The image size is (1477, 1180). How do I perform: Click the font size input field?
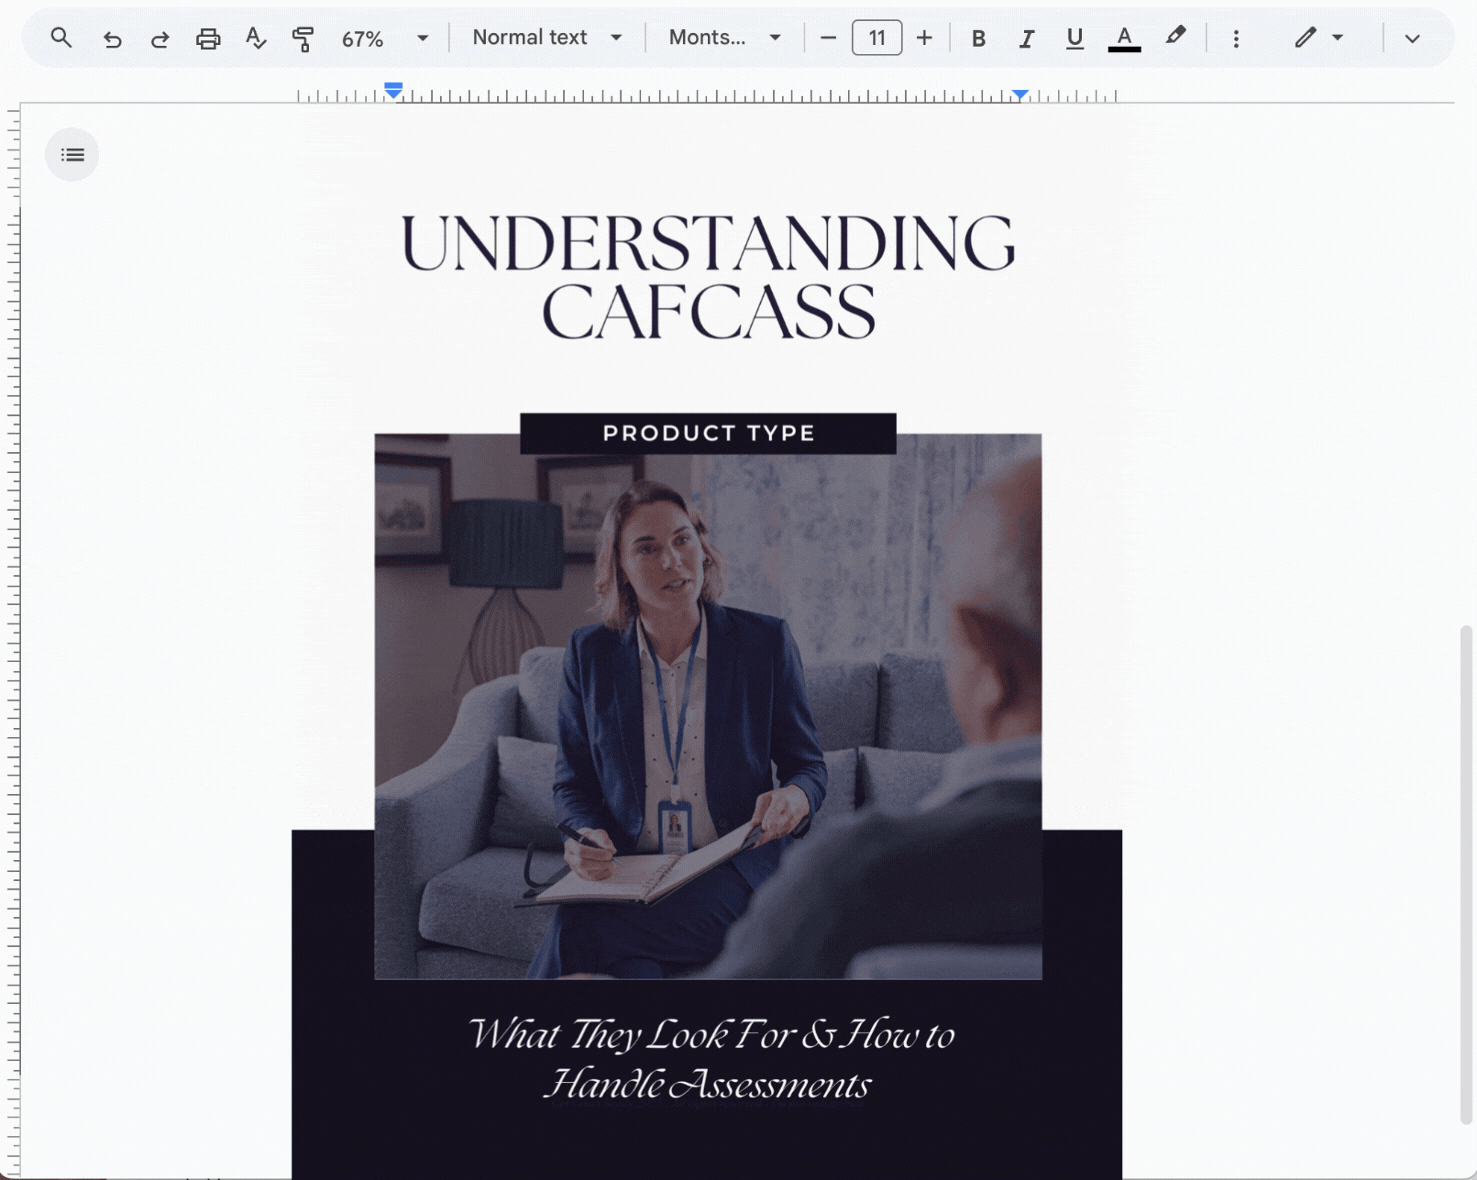click(x=876, y=37)
